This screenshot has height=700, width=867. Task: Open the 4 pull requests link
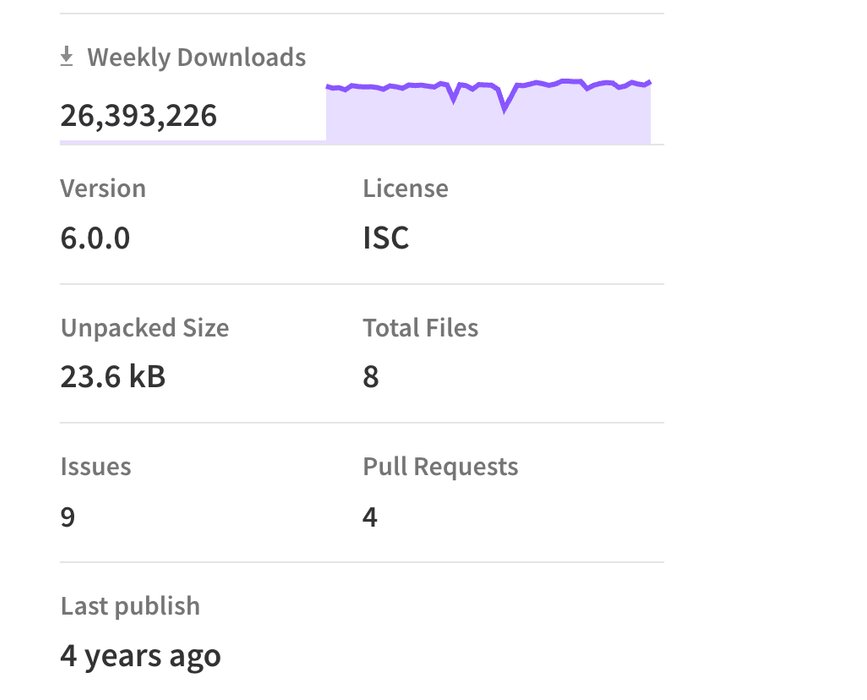370,517
